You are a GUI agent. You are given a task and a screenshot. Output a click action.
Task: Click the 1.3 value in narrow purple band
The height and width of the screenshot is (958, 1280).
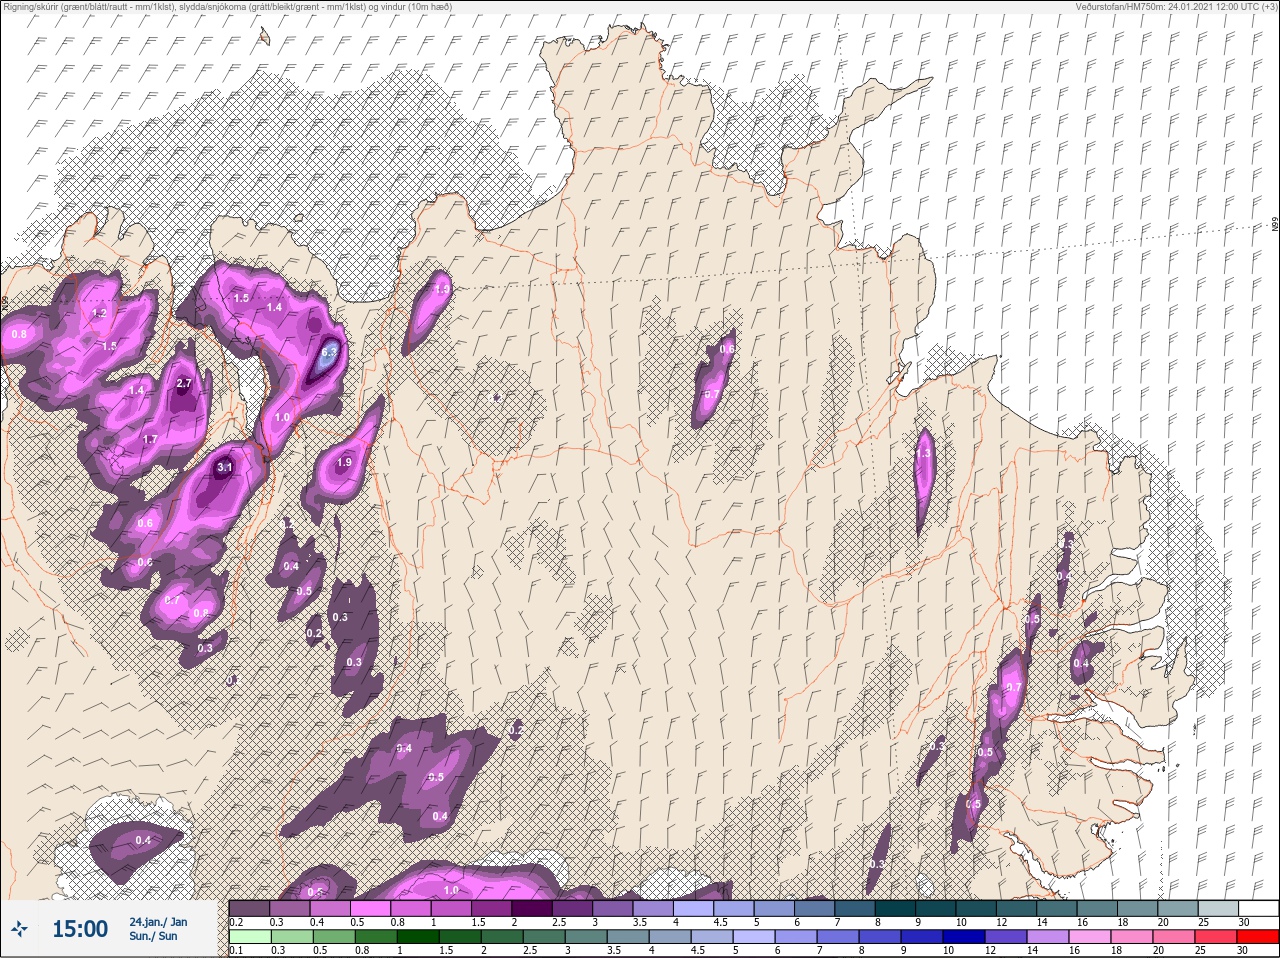923,453
